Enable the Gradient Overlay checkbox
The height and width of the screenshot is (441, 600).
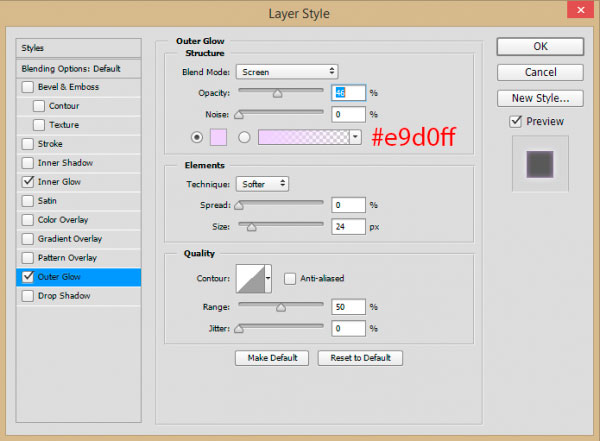pos(28,239)
